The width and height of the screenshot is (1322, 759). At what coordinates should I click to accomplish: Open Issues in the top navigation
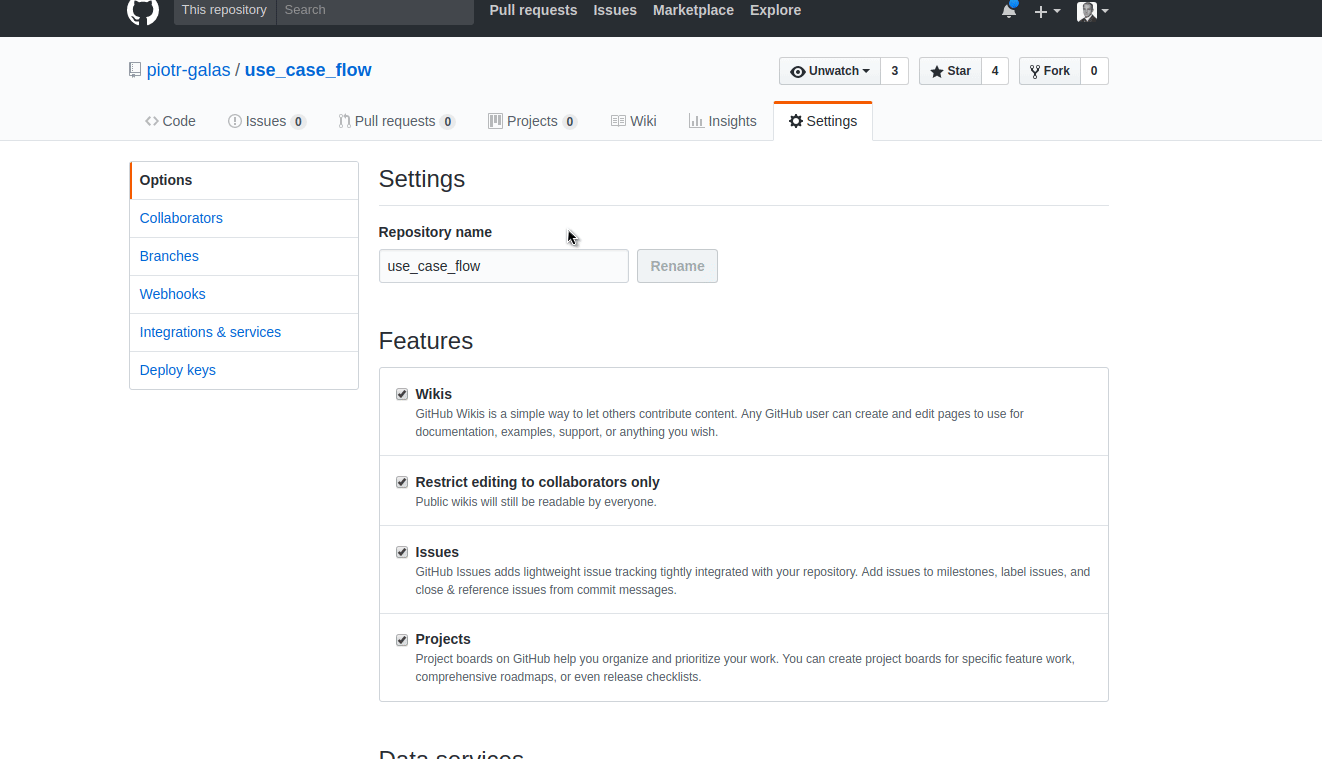click(615, 10)
